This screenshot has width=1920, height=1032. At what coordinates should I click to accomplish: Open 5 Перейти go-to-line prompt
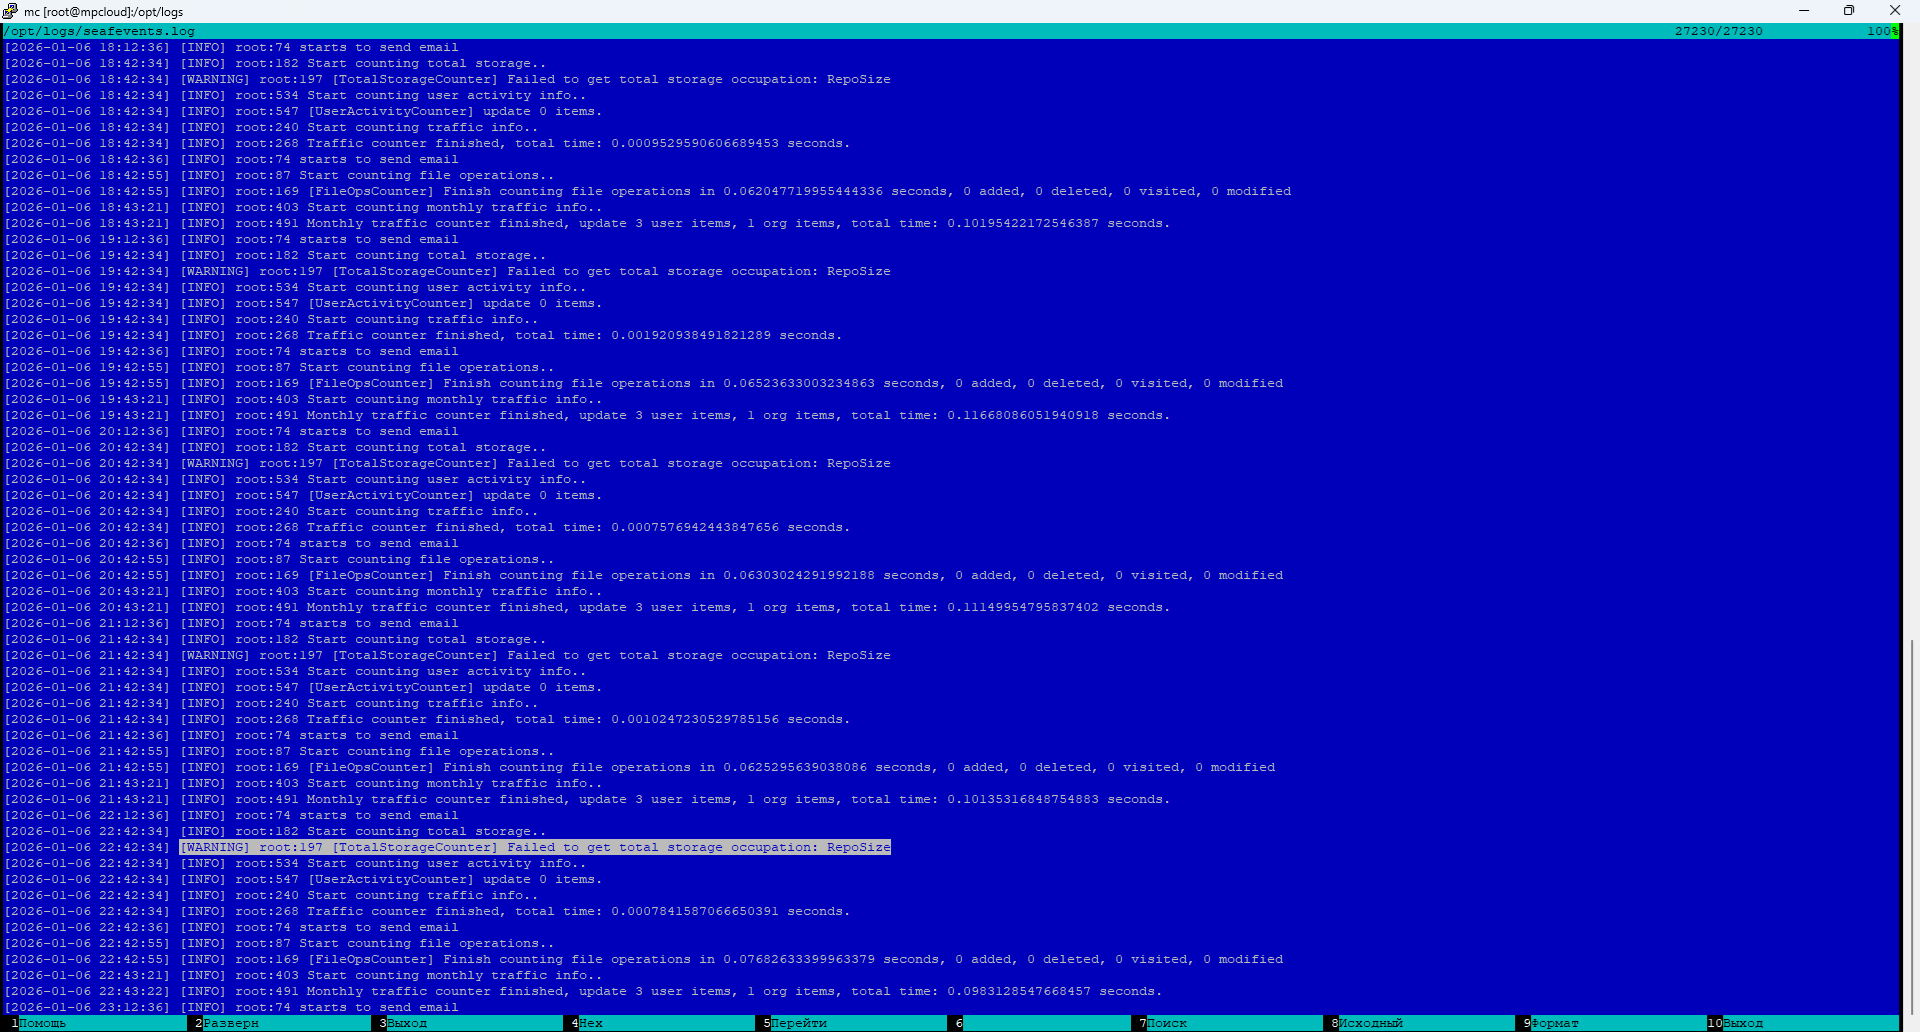click(799, 1023)
